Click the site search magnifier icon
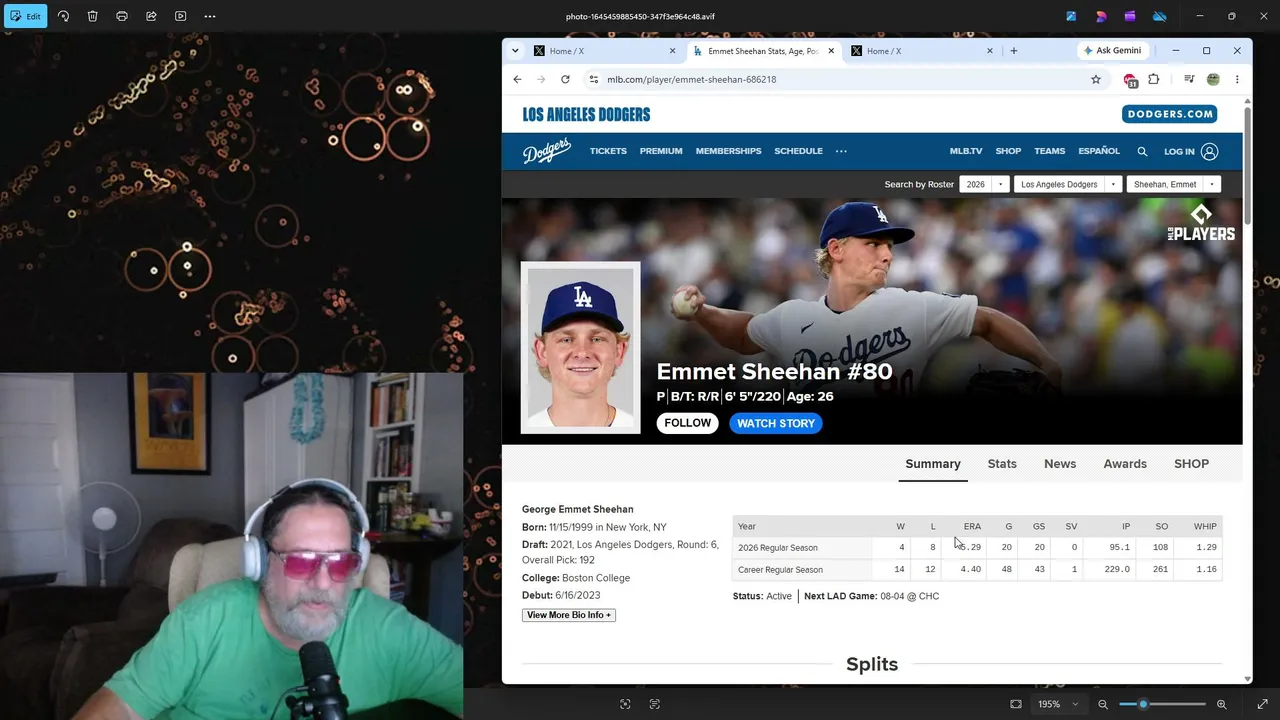This screenshot has height=720, width=1280. (x=1142, y=152)
